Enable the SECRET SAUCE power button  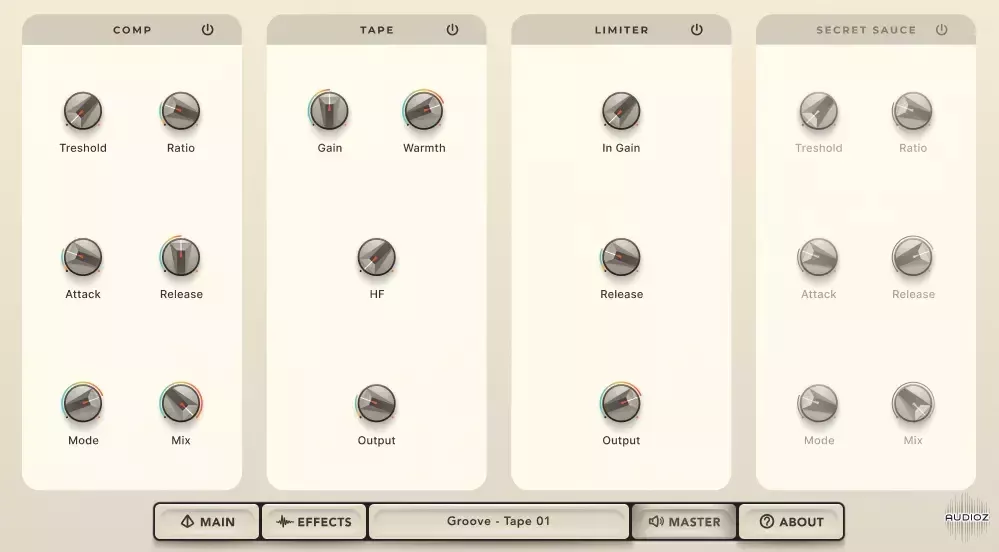point(942,29)
